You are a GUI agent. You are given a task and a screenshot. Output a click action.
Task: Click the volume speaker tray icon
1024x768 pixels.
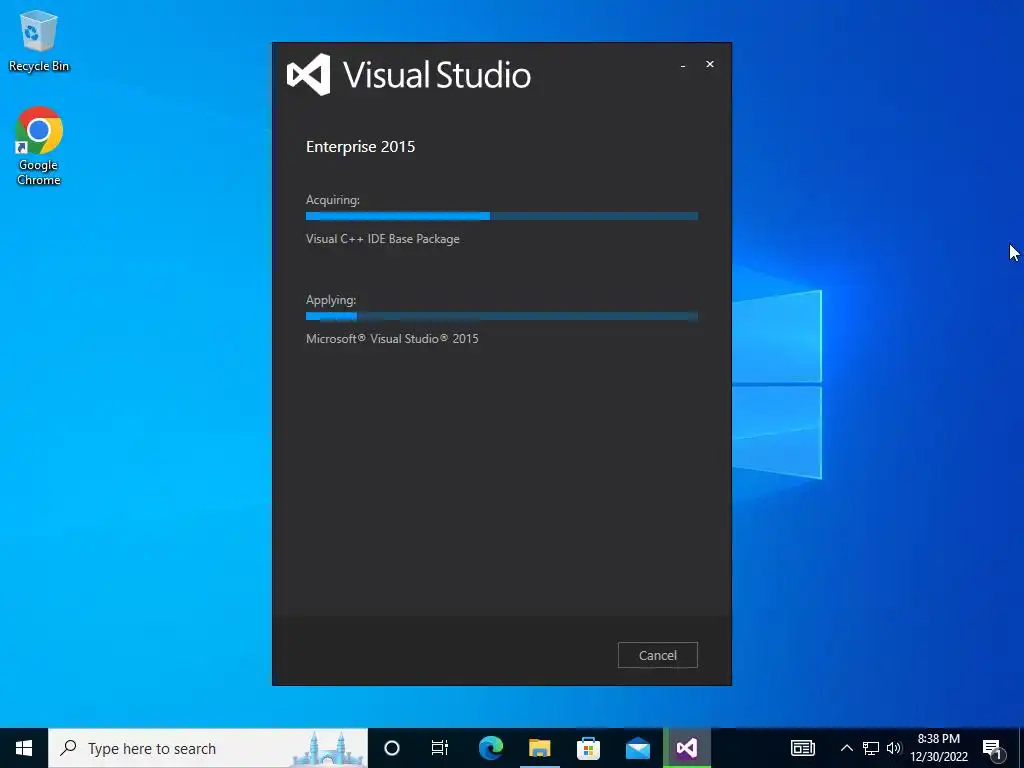point(894,748)
